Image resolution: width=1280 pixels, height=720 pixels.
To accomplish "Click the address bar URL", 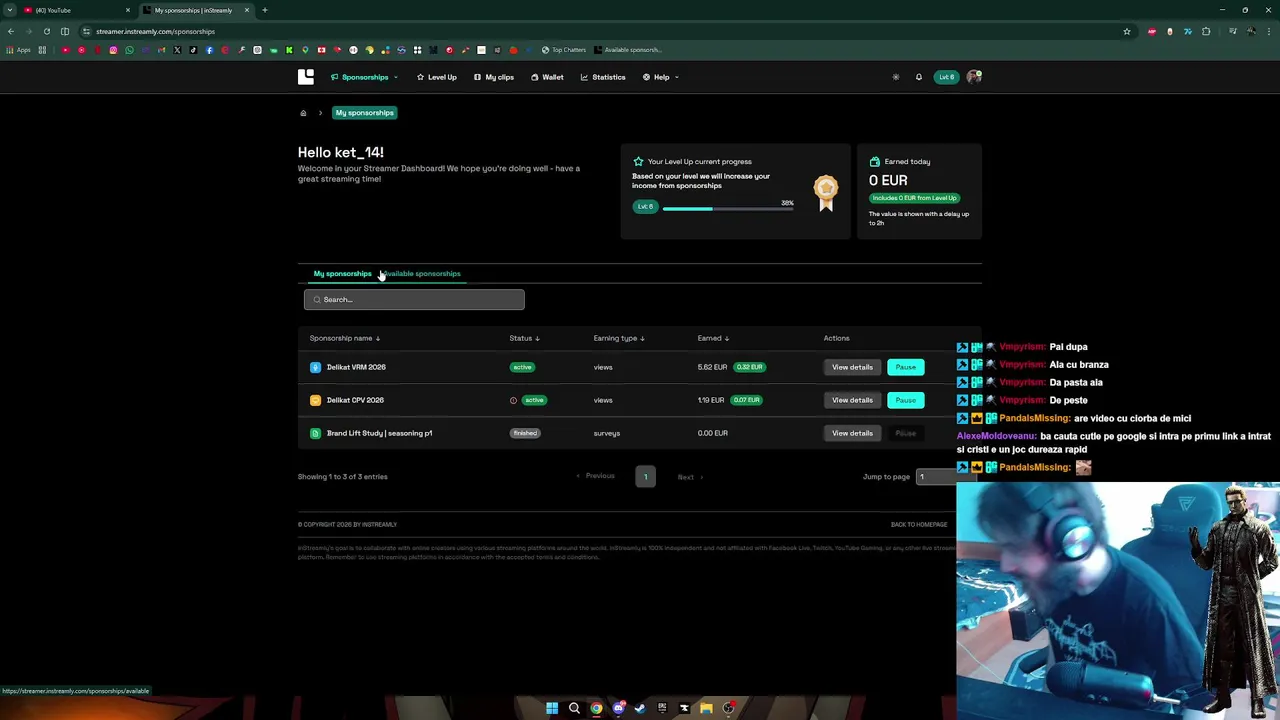I will tap(155, 31).
